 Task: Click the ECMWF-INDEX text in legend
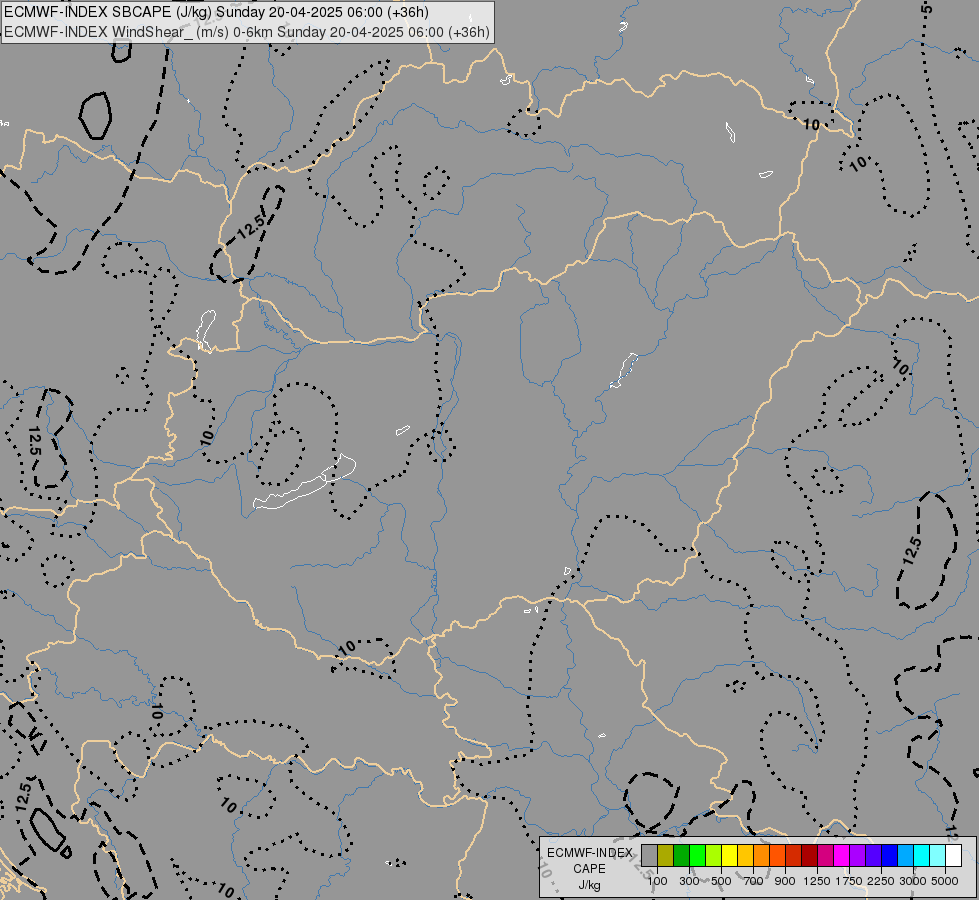[589, 853]
